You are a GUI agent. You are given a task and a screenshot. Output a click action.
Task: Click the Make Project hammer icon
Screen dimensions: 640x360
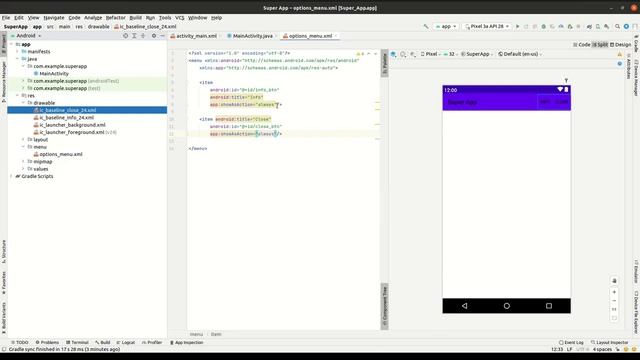pos(426,27)
